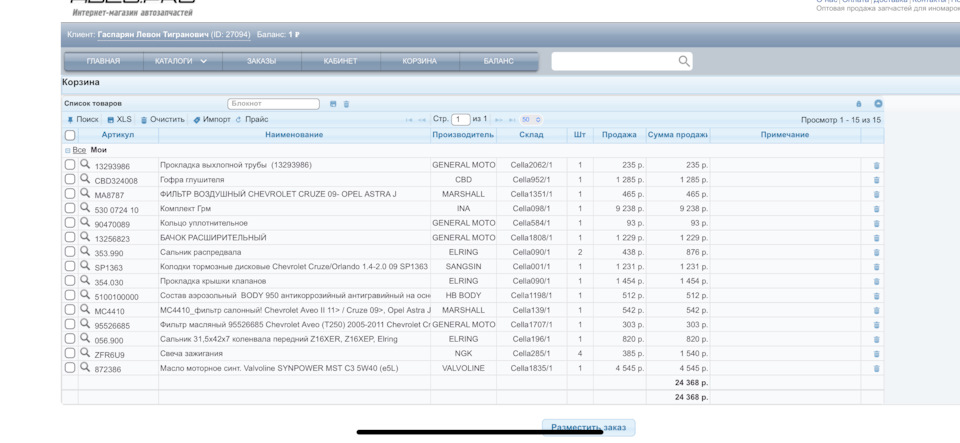Image resolution: width=960 pixels, height=443 pixels.
Task: Click magnifier icon beside article ZFR6U9
Action: pyautogui.click(x=85, y=353)
